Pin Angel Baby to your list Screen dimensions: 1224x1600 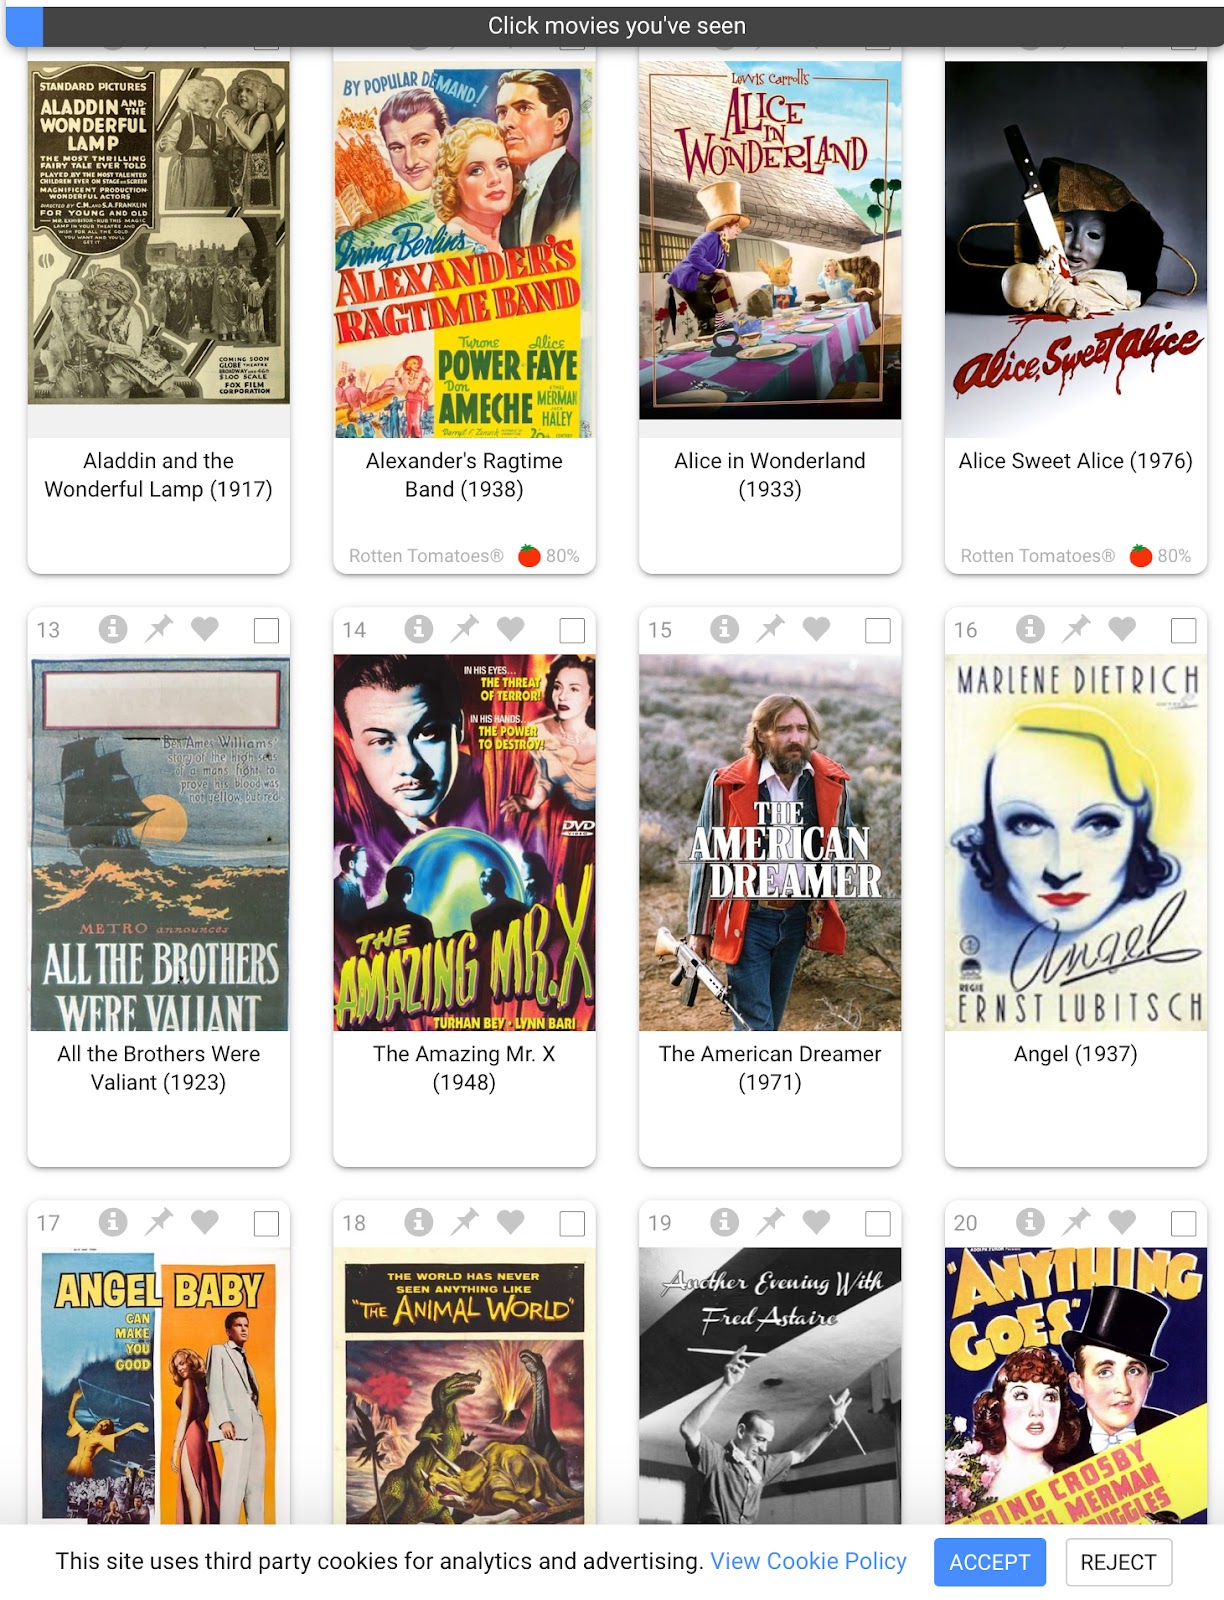[x=159, y=1222]
